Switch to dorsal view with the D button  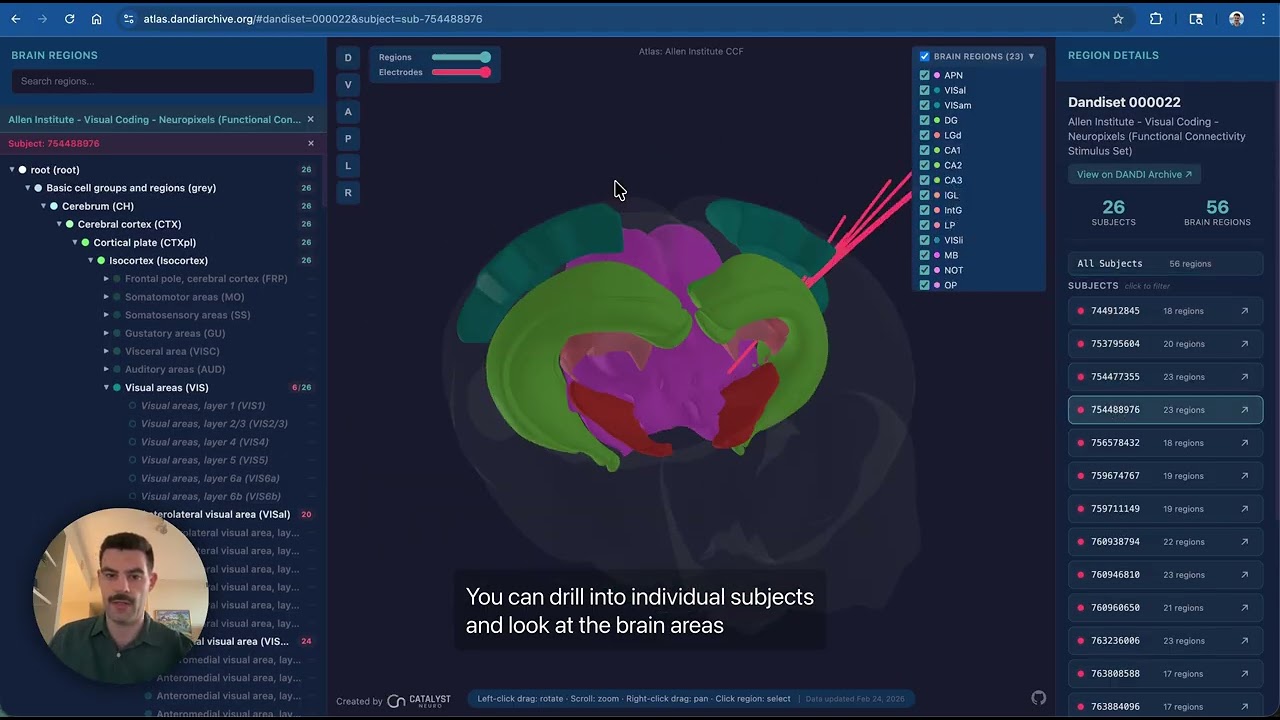pos(348,57)
